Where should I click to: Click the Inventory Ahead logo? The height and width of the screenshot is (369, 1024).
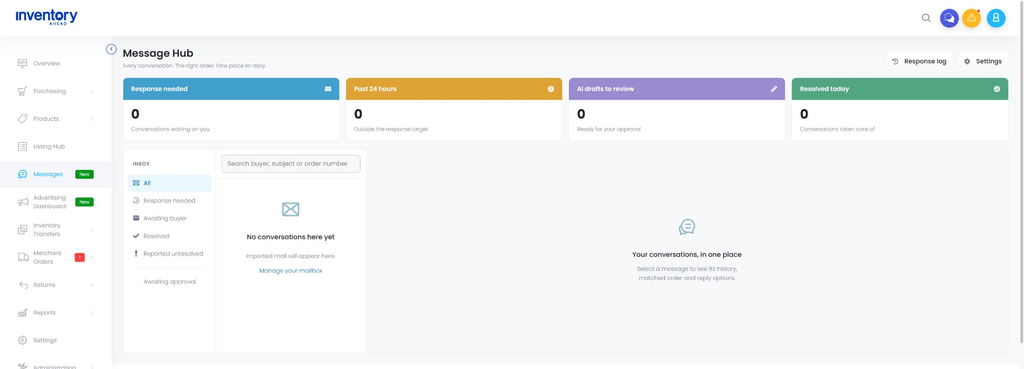(46, 18)
